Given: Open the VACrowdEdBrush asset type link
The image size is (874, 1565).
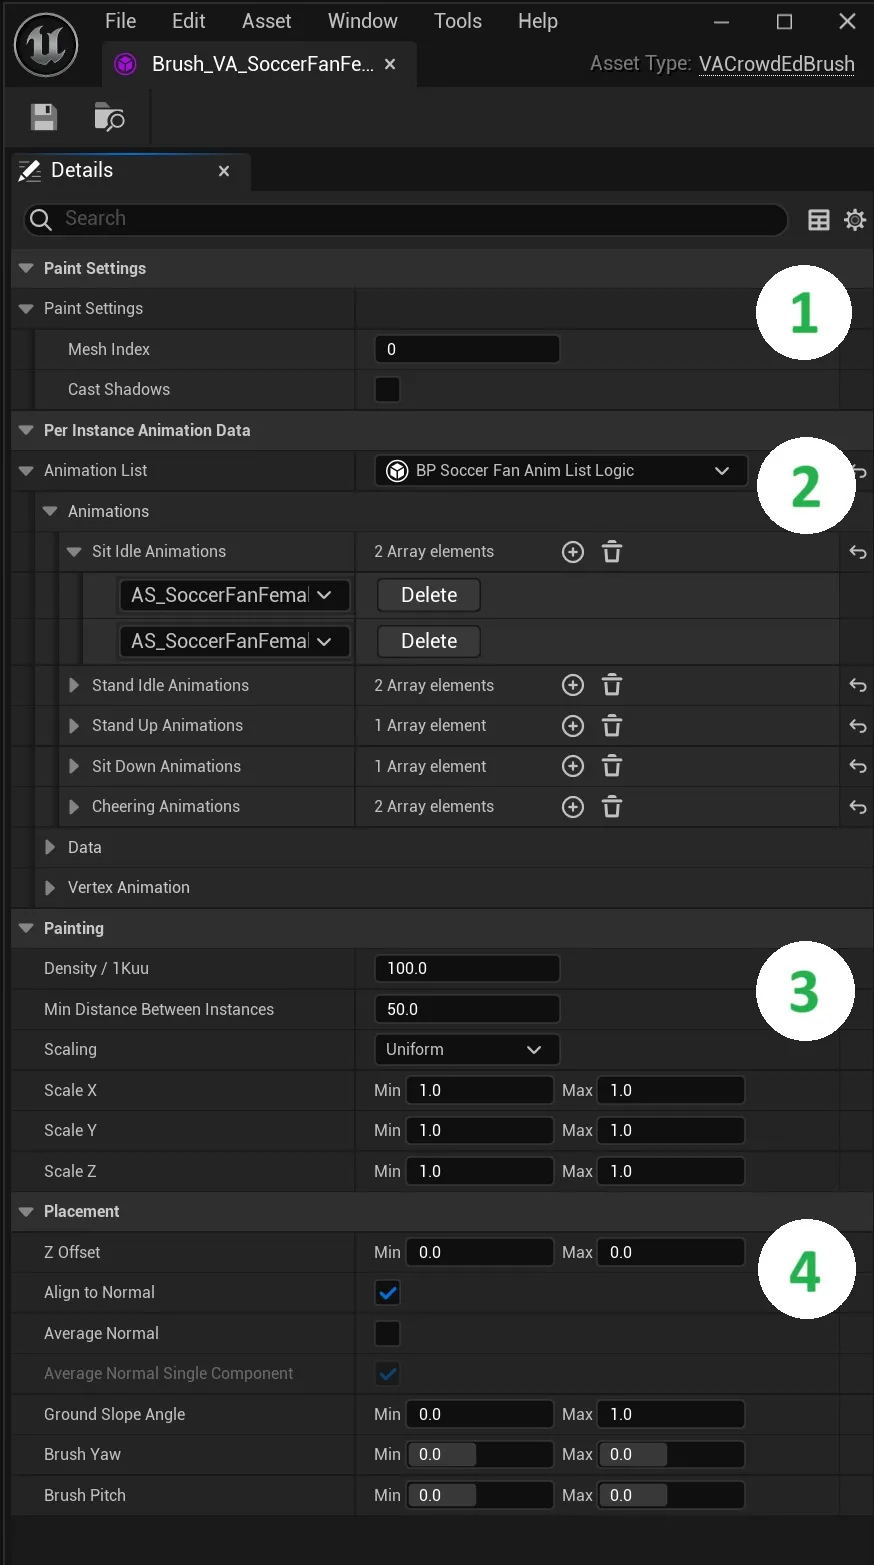Looking at the screenshot, I should tap(776, 64).
